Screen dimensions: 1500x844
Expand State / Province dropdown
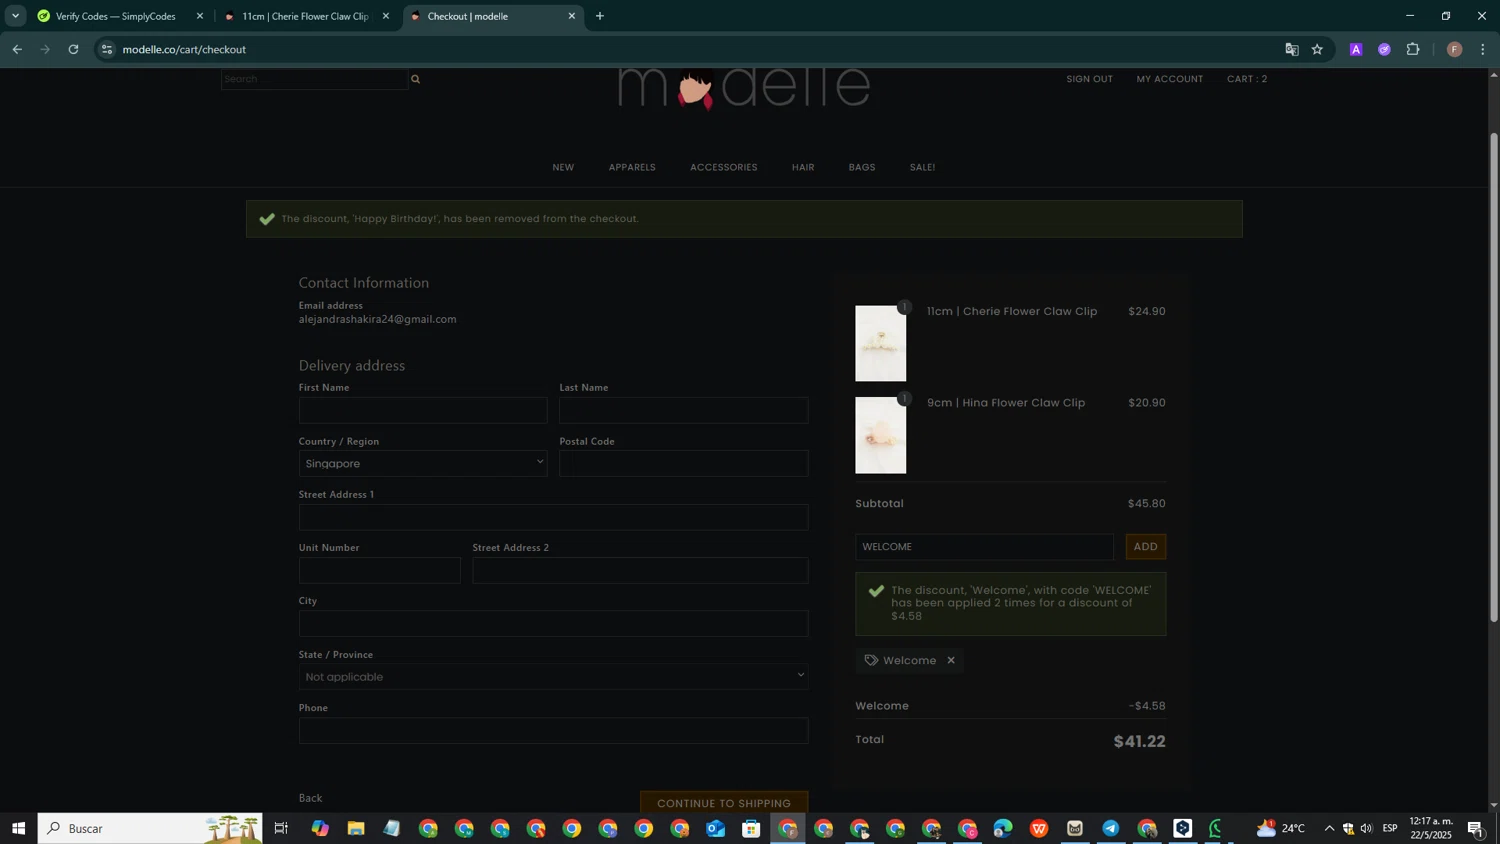point(553,677)
